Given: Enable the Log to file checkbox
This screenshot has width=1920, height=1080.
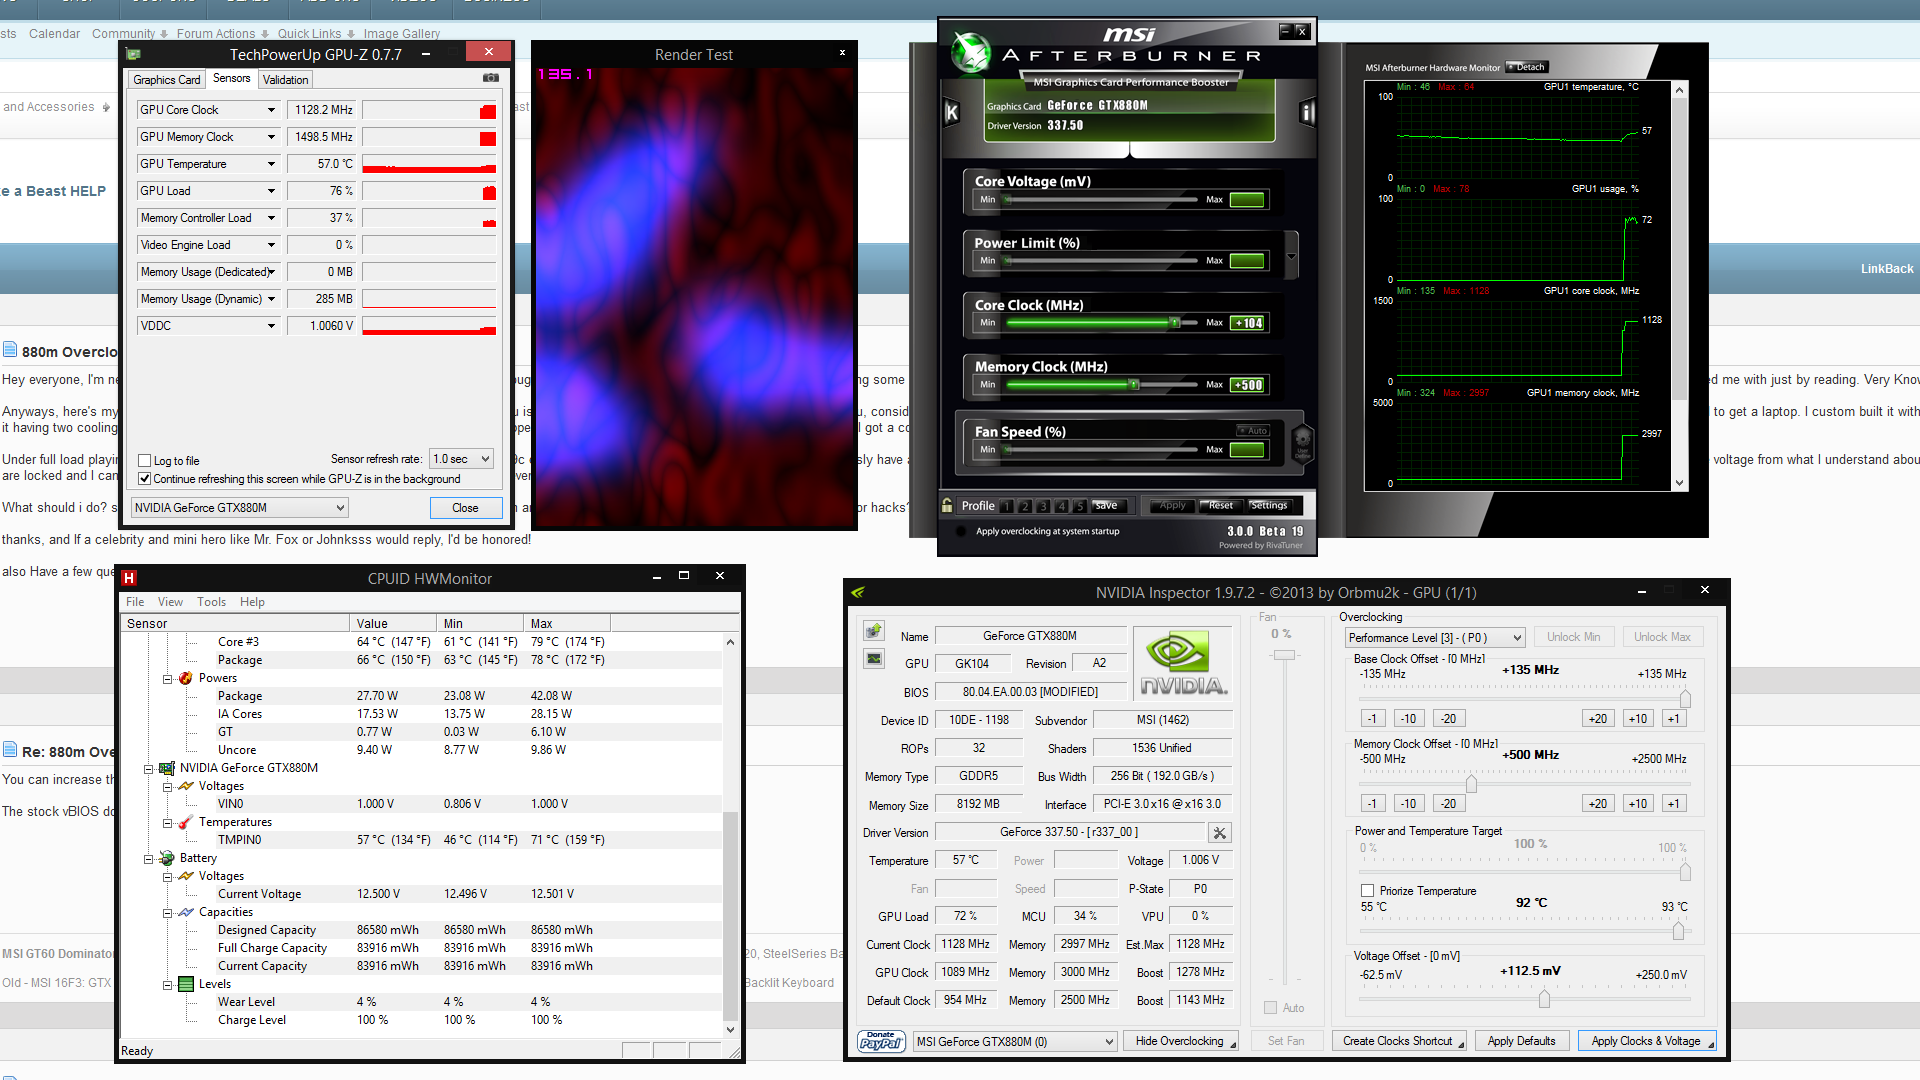Looking at the screenshot, I should pyautogui.click(x=145, y=461).
